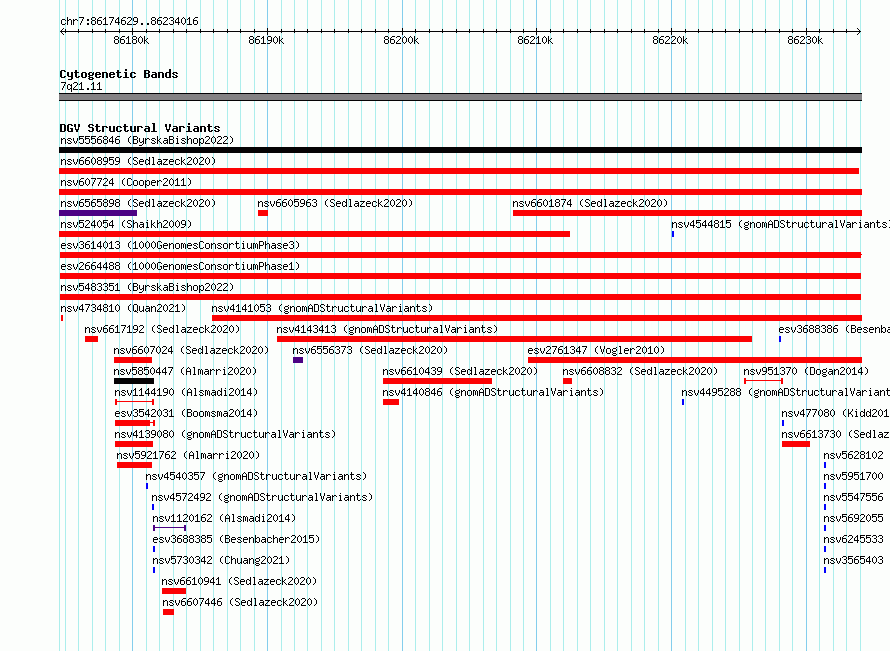Open the nsv4544815 gnomAD variant label

(780, 224)
